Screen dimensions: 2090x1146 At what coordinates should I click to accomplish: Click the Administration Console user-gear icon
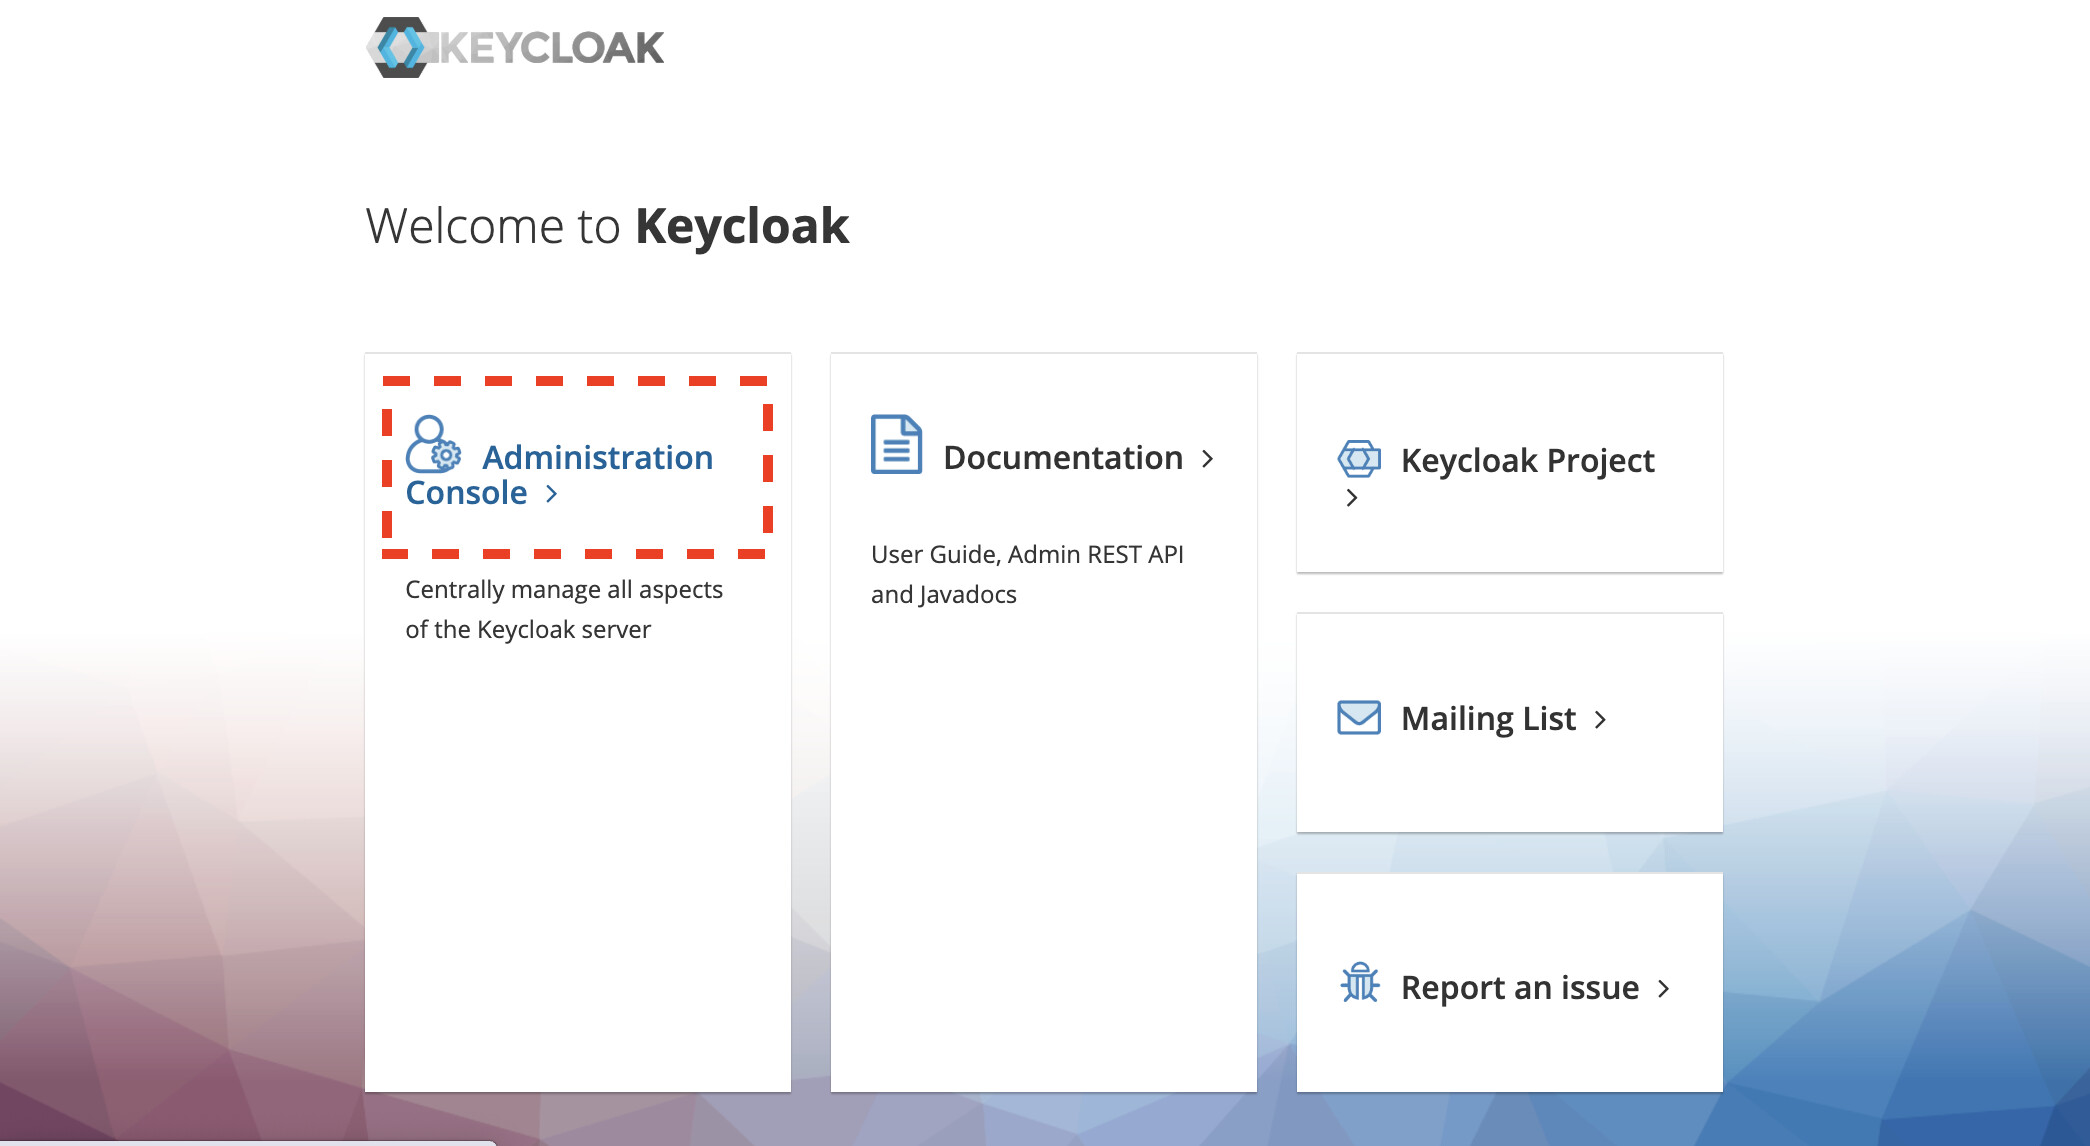pyautogui.click(x=432, y=445)
